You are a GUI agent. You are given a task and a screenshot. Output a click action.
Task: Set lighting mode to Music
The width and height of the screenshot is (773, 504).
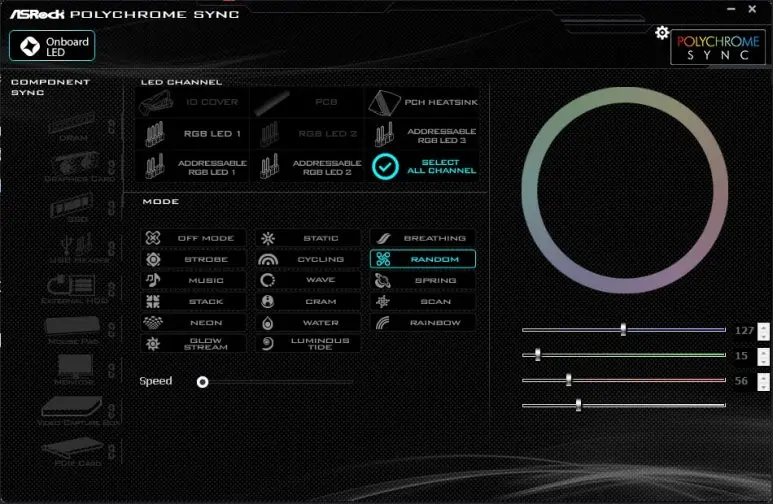(193, 280)
